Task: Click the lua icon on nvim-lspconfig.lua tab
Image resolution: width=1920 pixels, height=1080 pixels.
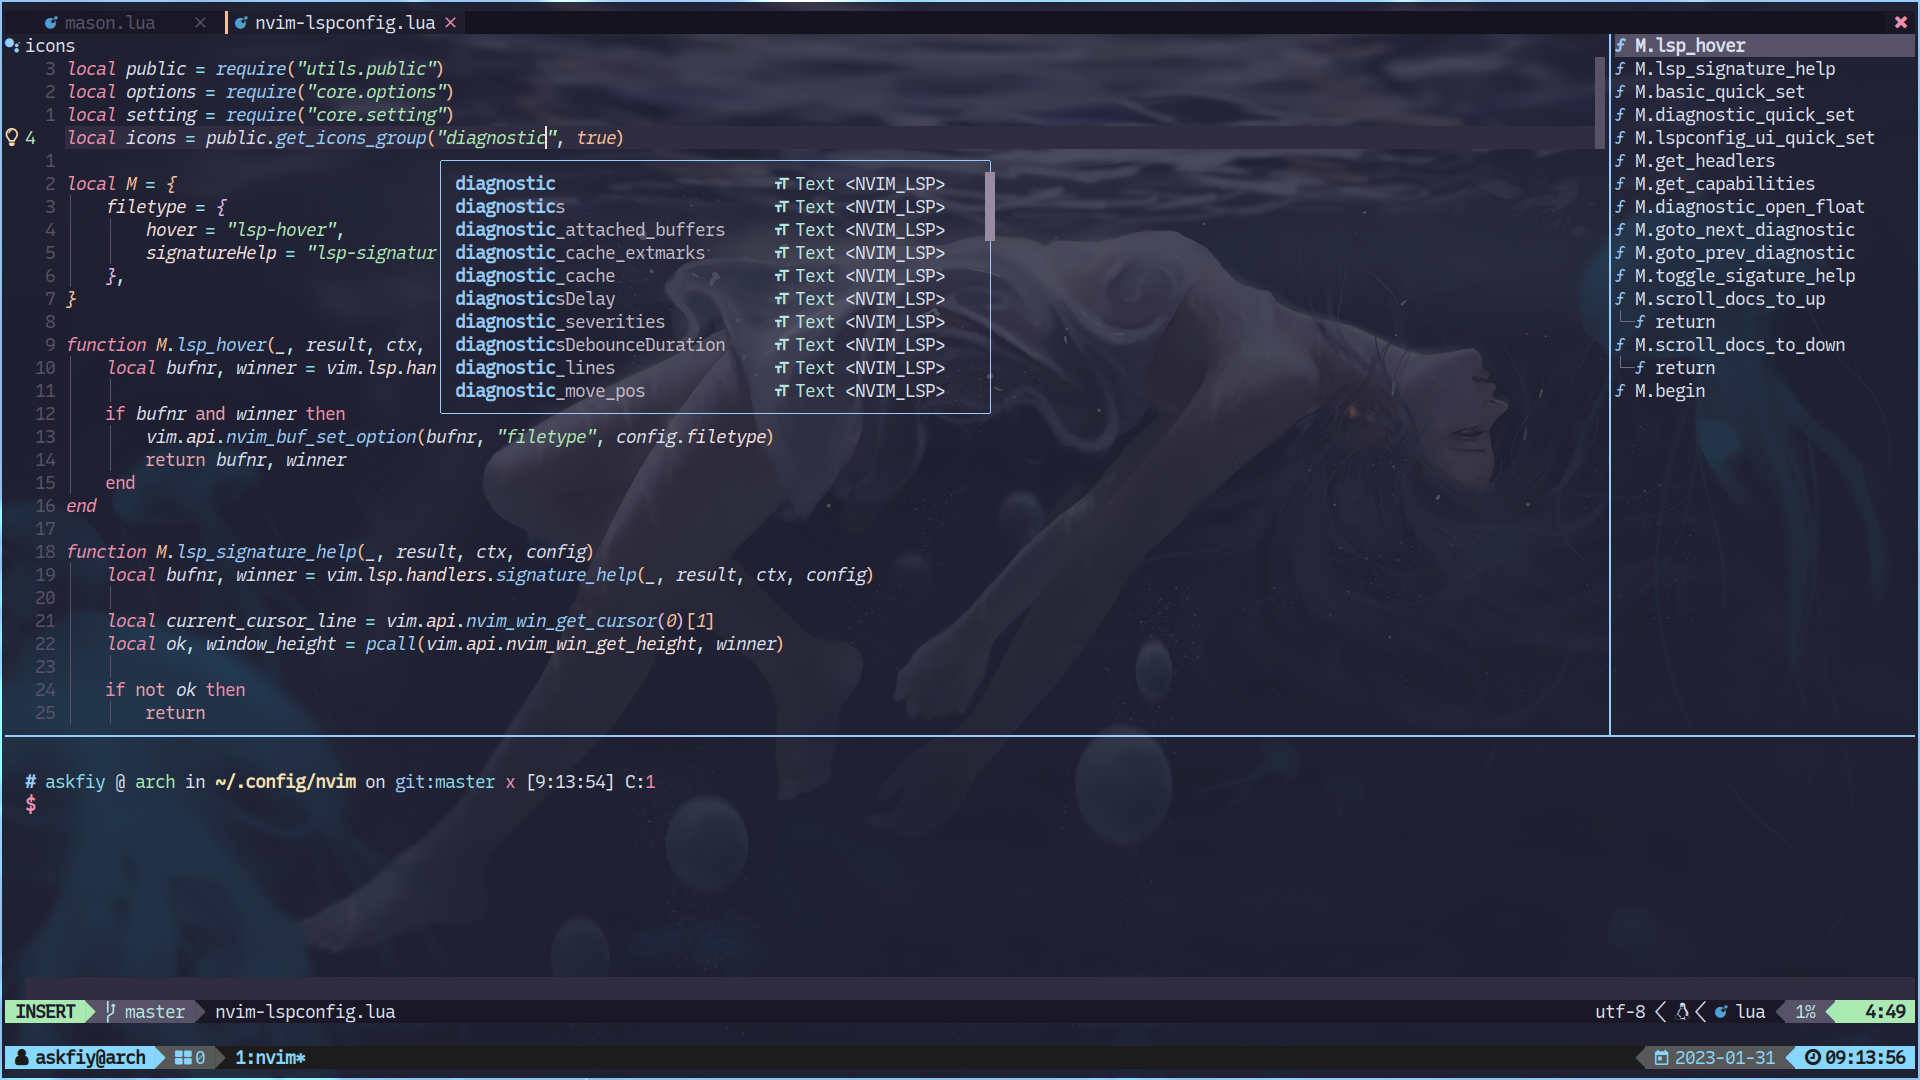Action: pos(241,22)
